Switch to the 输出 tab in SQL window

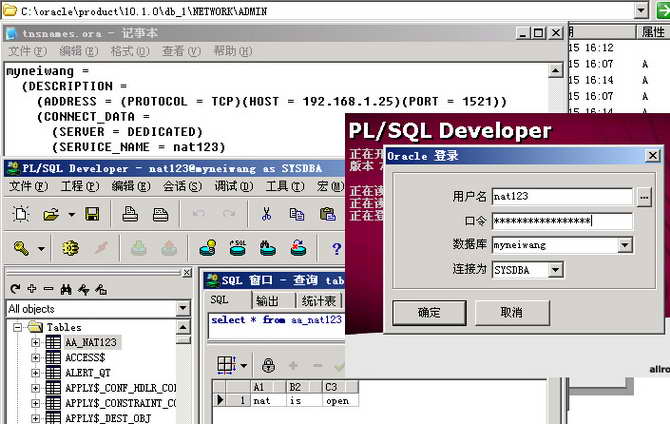click(x=267, y=301)
